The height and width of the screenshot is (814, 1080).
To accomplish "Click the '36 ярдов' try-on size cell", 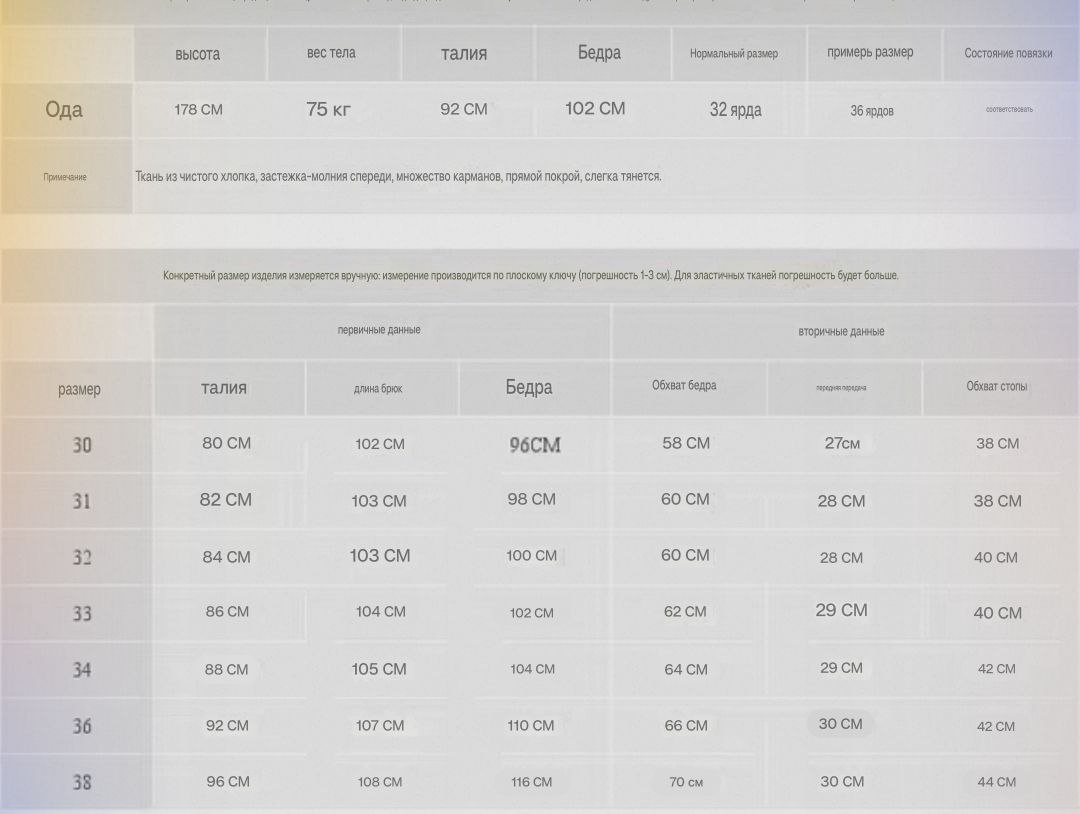I will (871, 111).
